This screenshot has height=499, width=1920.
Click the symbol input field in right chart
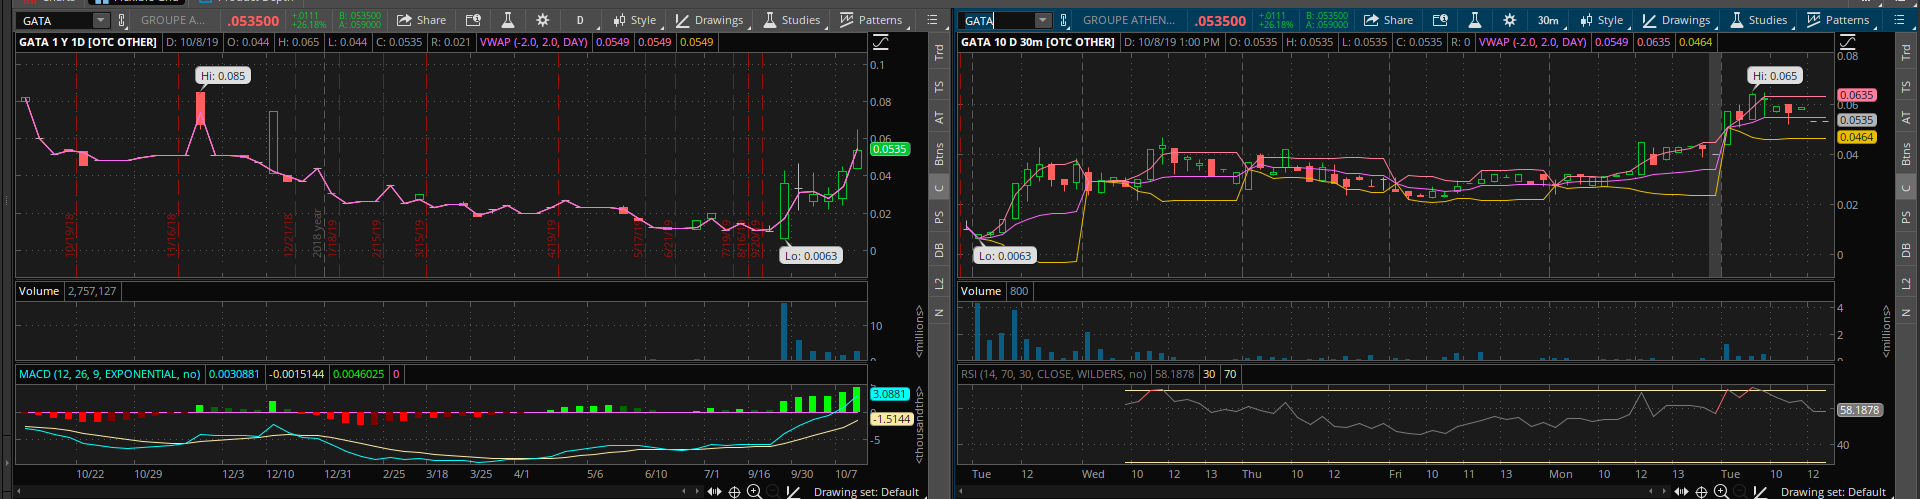(x=996, y=20)
